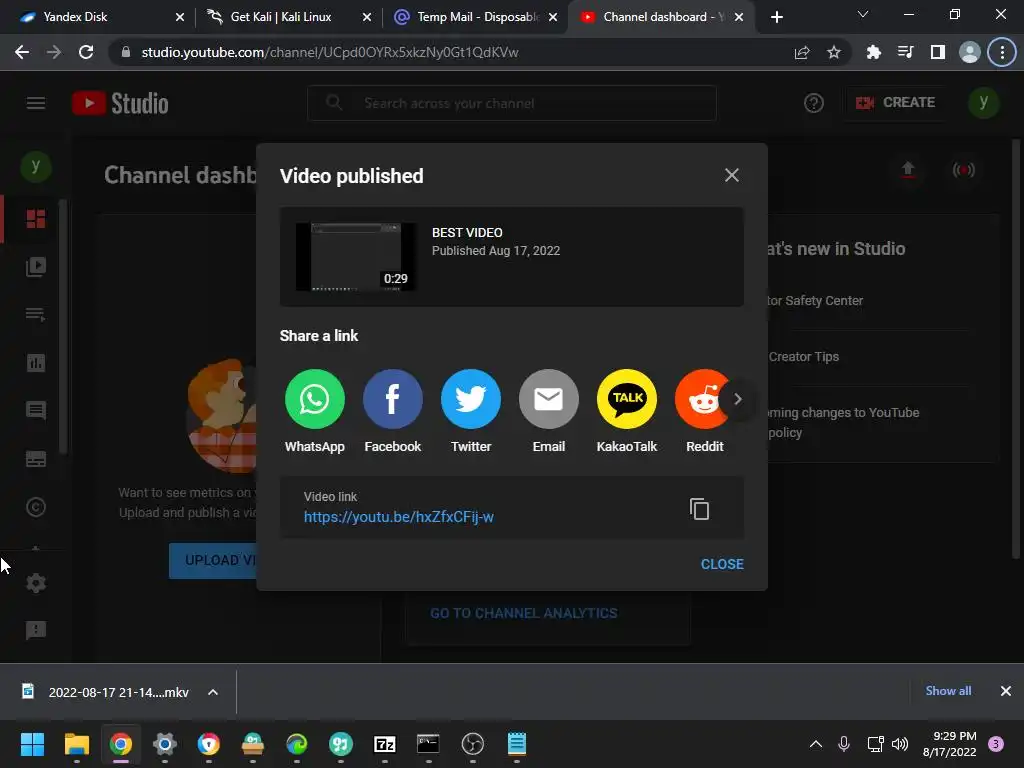Open the Creator Tips news item
The width and height of the screenshot is (1024, 768).
click(x=804, y=357)
